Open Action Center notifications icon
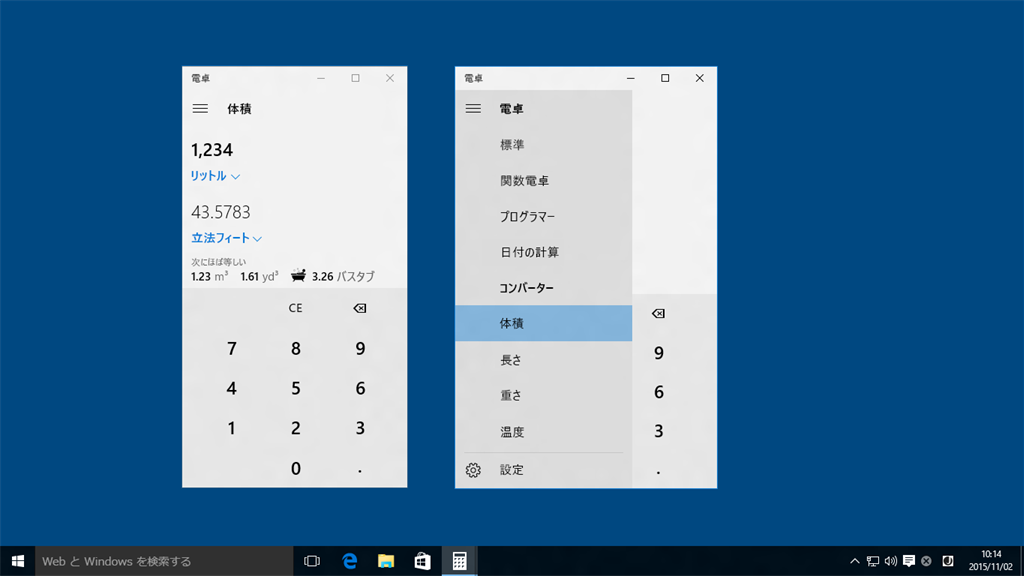Screen dimensions: 1024x576 (908, 561)
